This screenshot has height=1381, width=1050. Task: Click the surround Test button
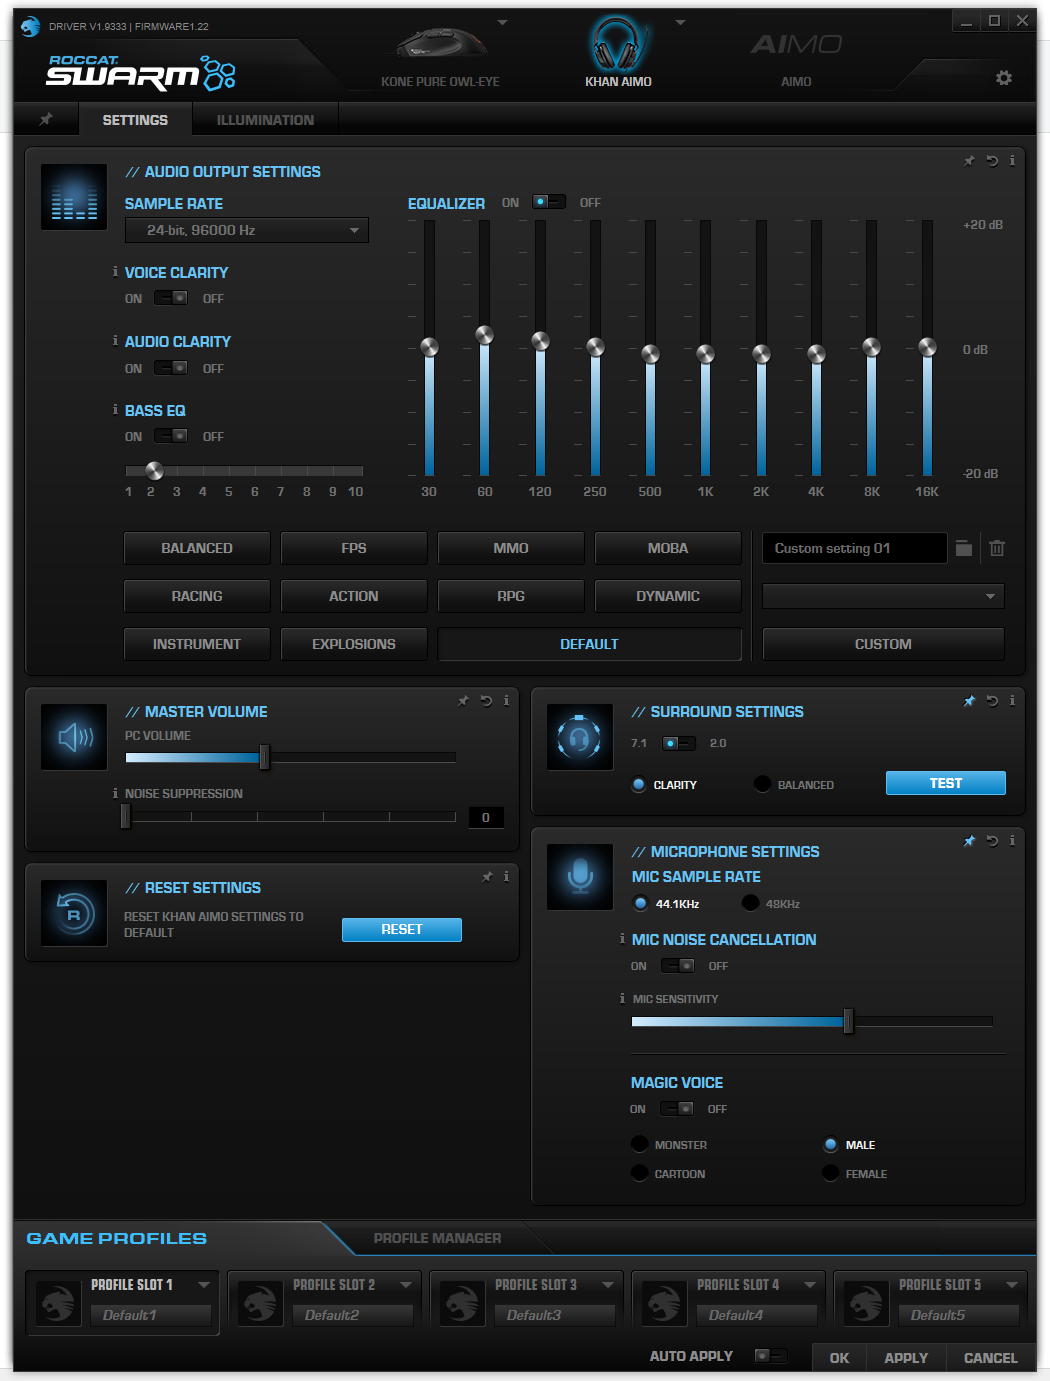[x=946, y=783]
